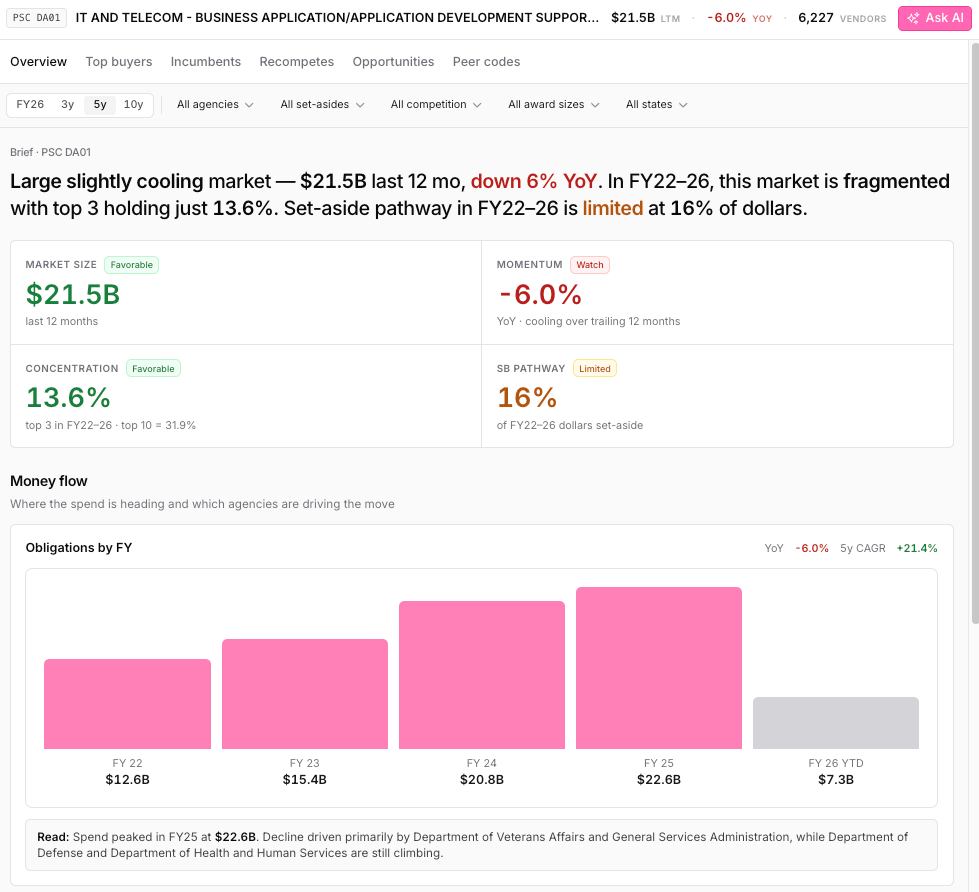Select the 5y time range
979x892 pixels.
[x=100, y=104]
